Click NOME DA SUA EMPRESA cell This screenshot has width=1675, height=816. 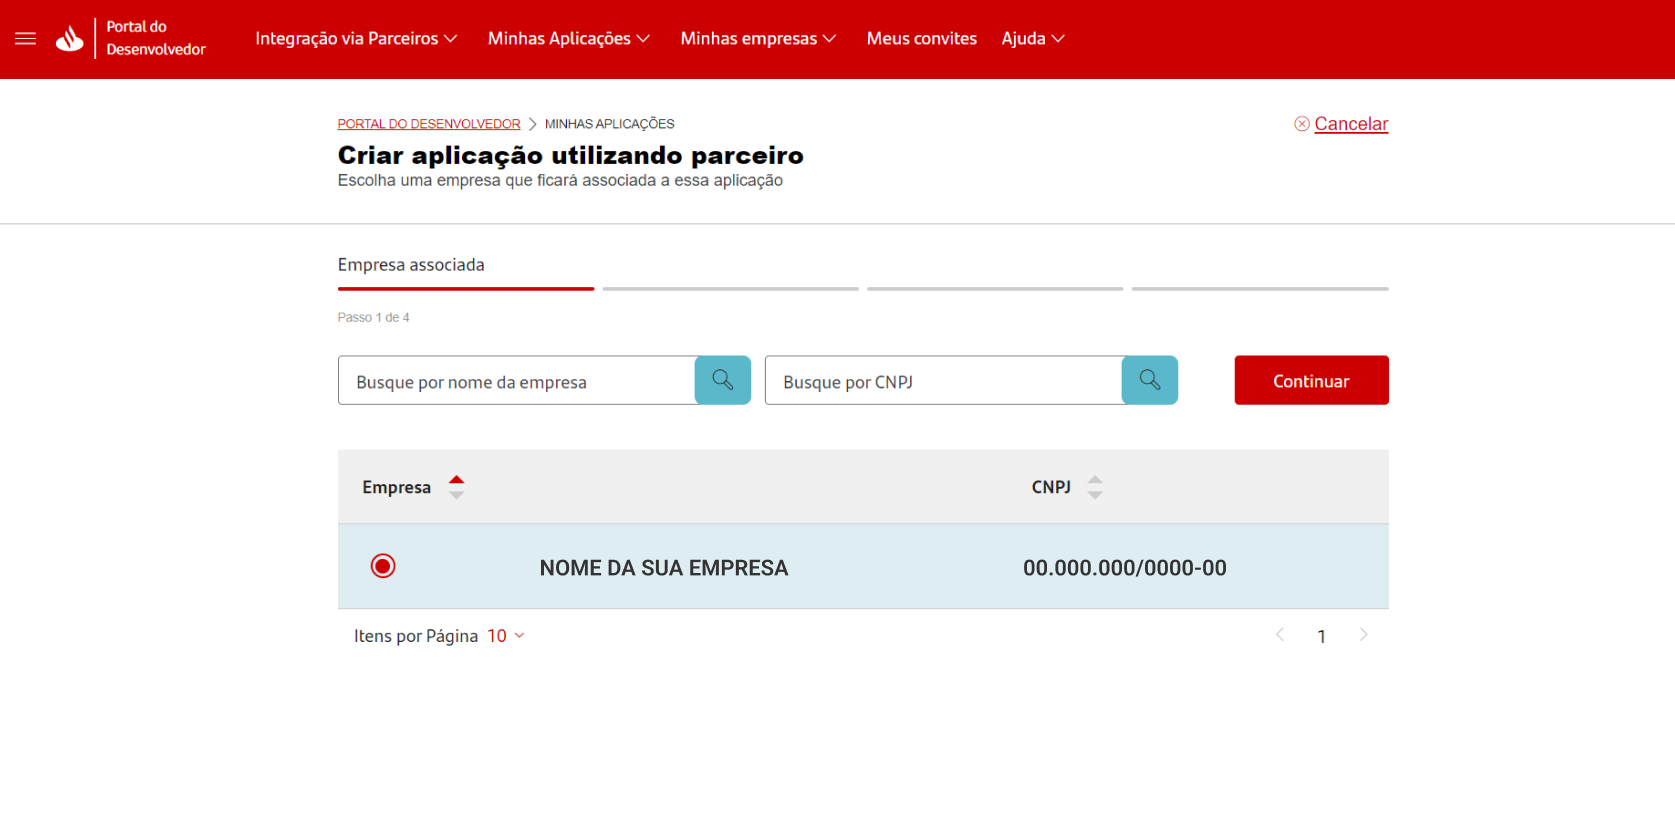point(664,568)
